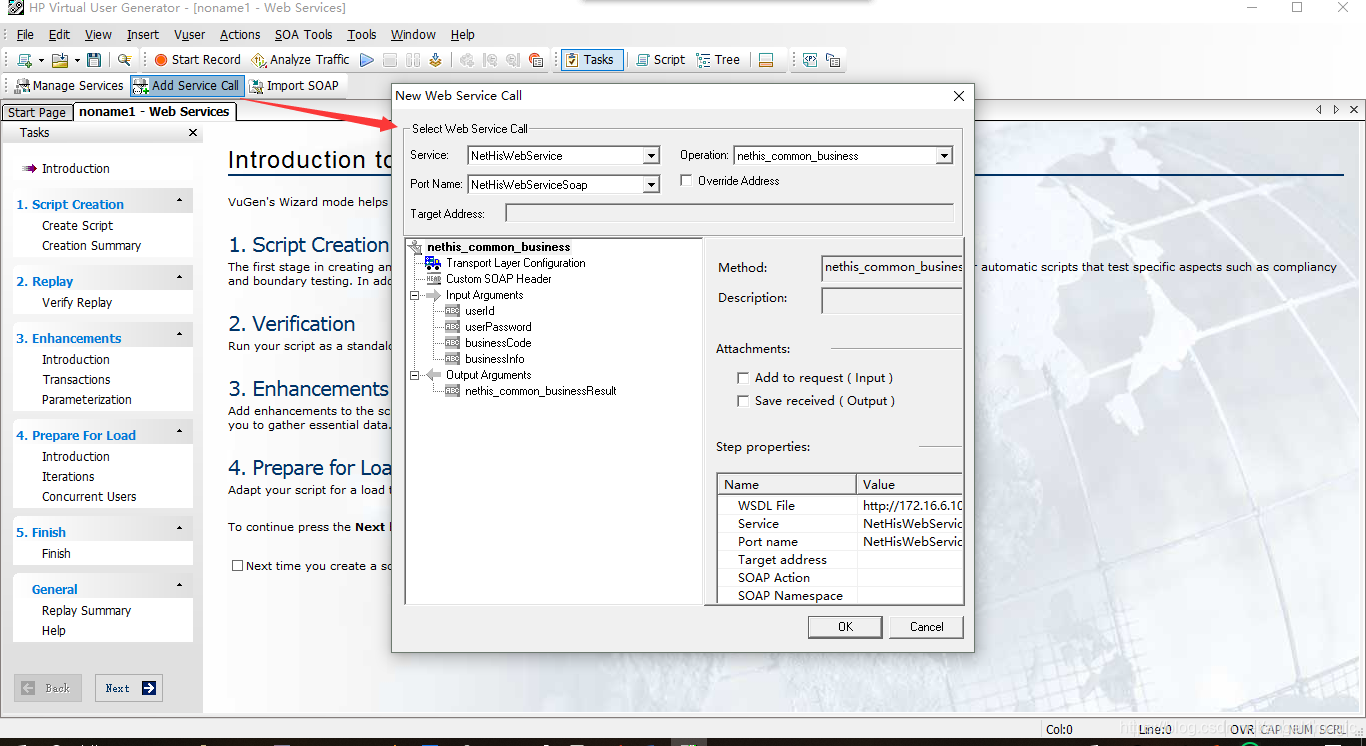
Task: Click Analyze Traffic toolbar button
Action: click(x=300, y=60)
